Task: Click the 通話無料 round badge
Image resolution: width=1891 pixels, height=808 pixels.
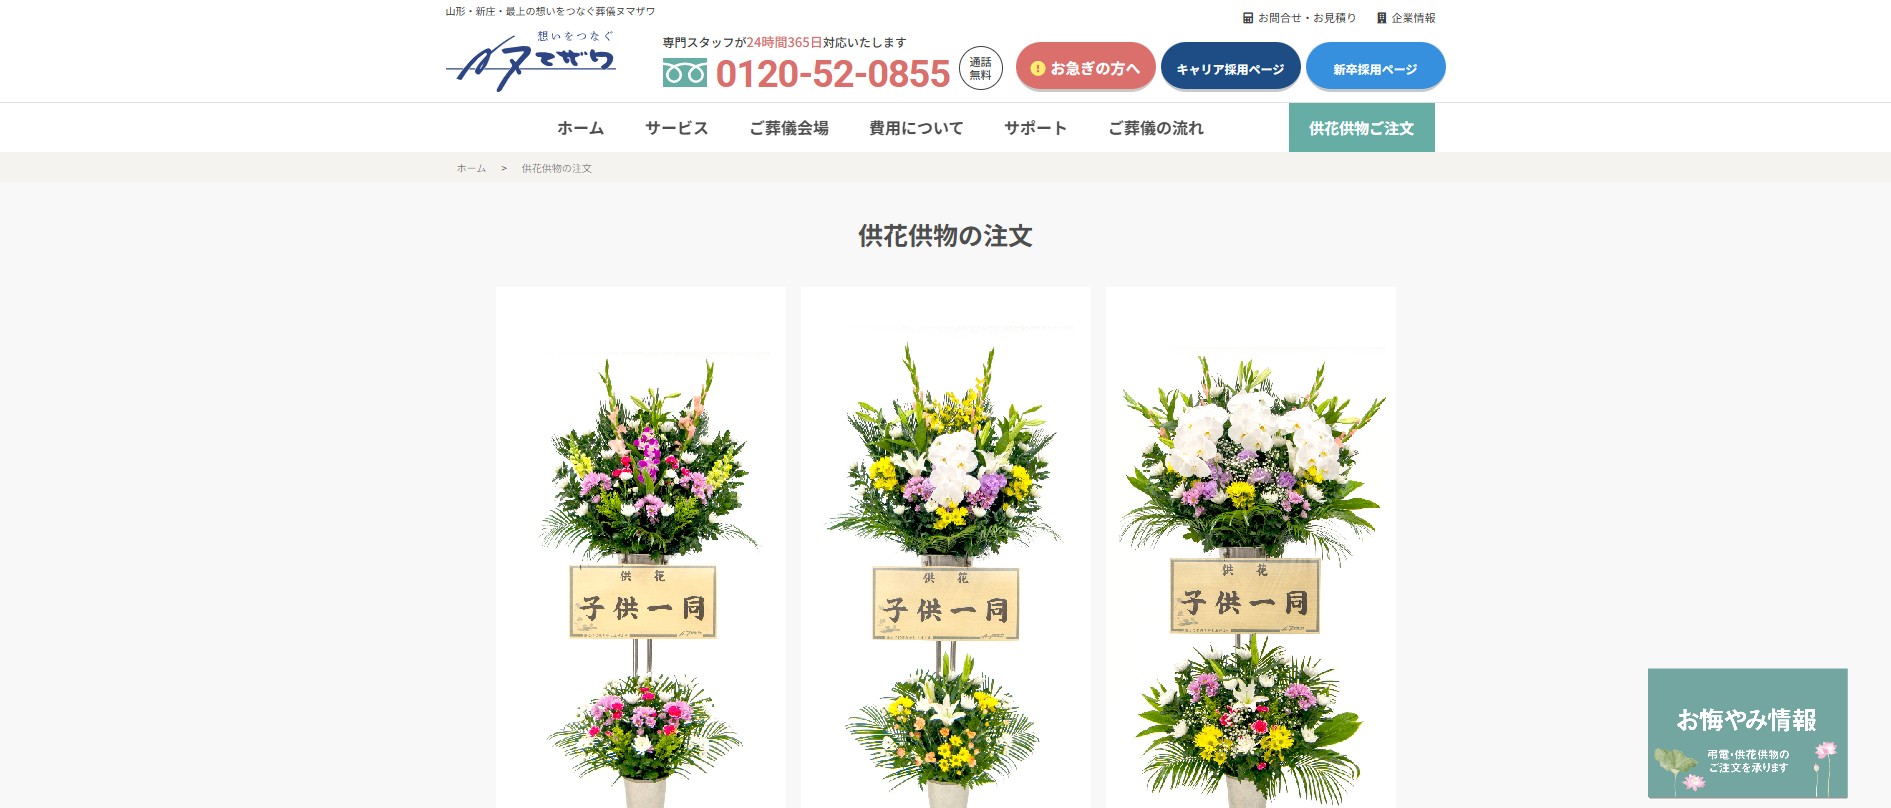Action: 980,68
